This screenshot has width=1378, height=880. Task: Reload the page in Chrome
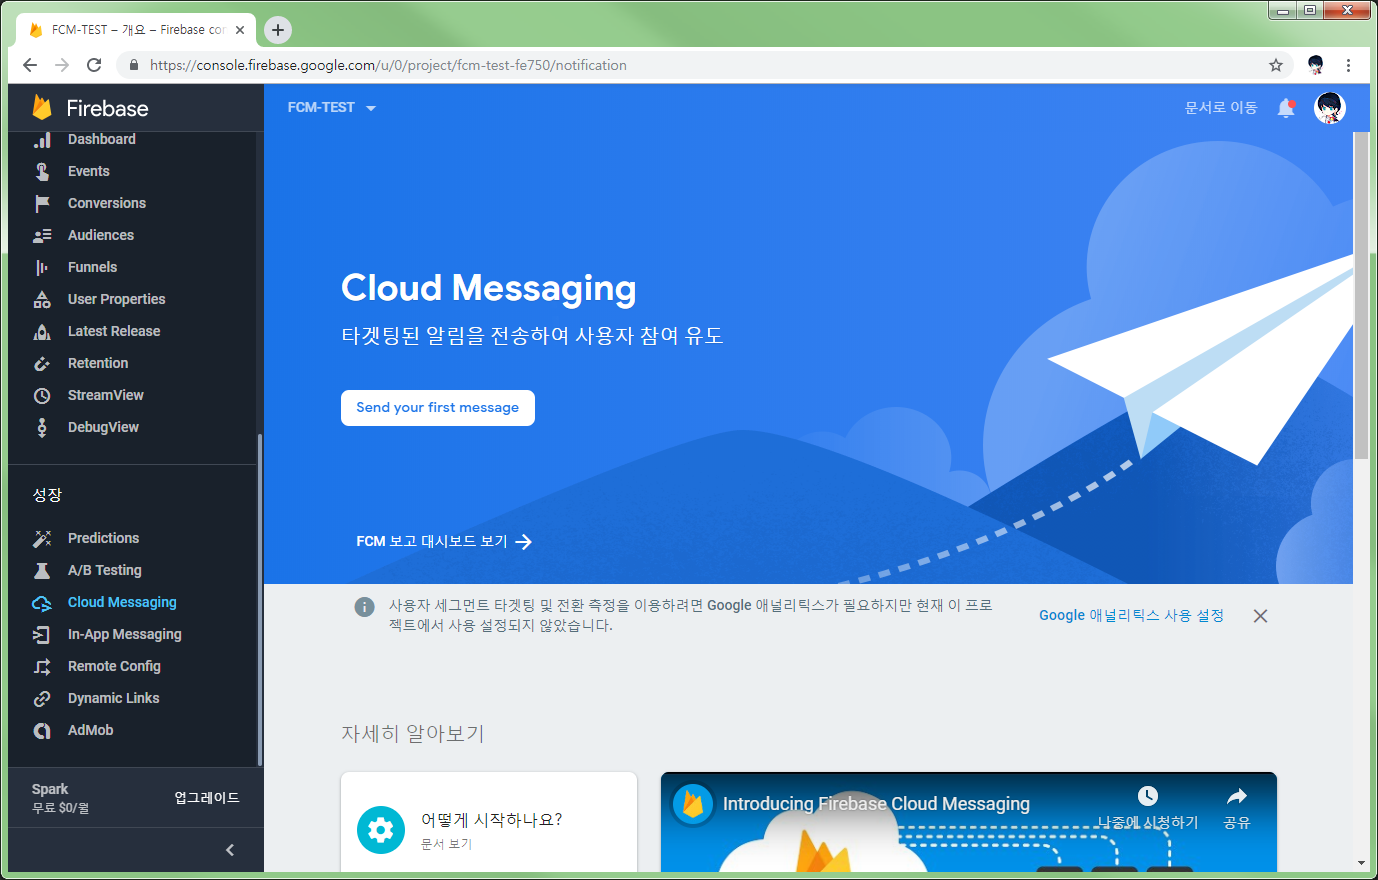click(94, 65)
